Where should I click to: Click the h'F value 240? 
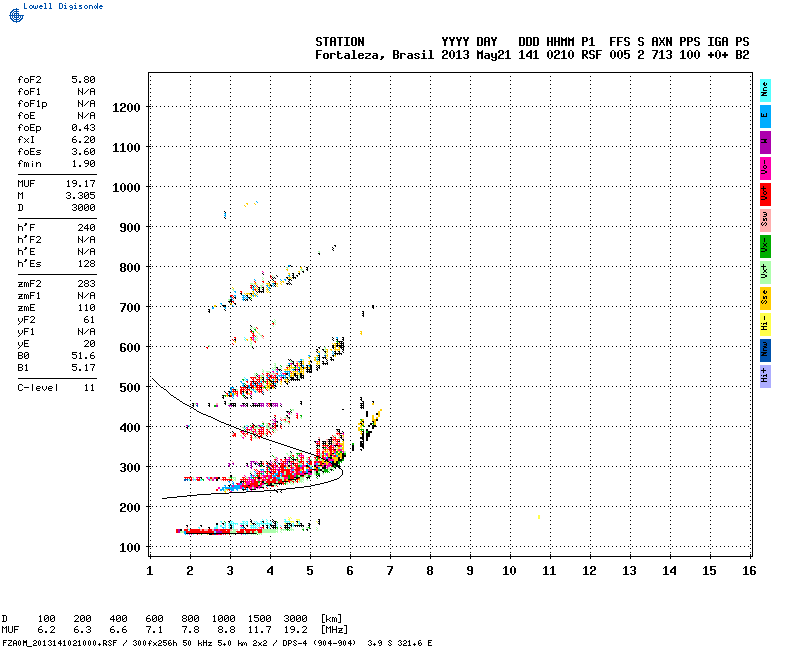[x=86, y=228]
